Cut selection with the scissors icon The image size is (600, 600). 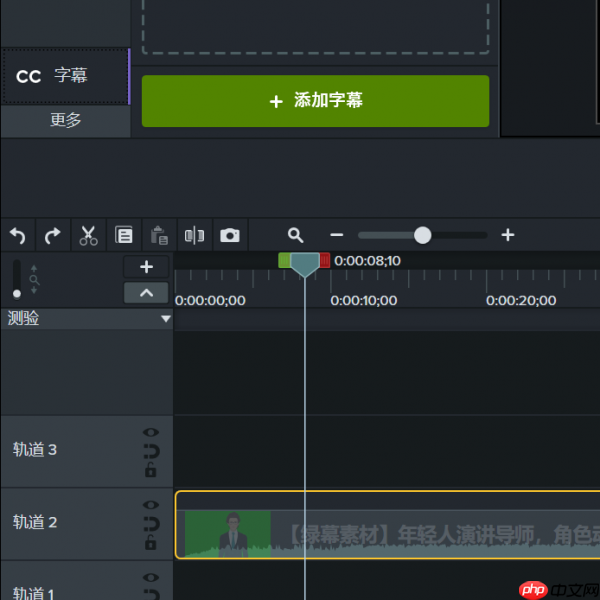(x=88, y=236)
